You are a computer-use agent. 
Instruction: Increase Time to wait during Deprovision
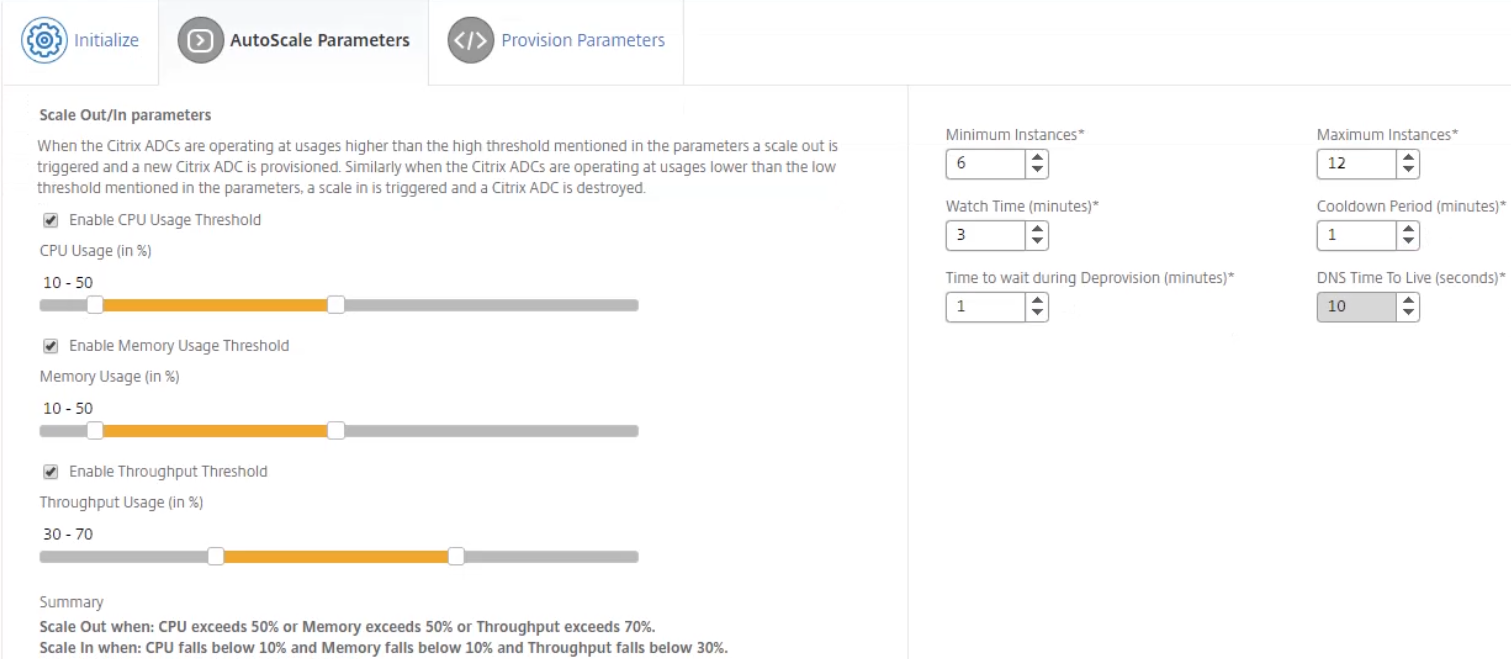1037,300
